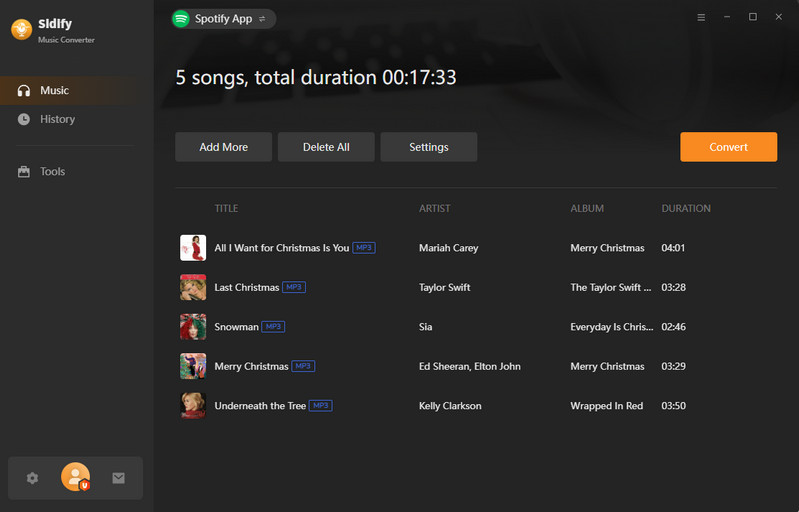Viewport: 799px width, 512px height.
Task: Click duration '03:28'
Action: point(673,287)
